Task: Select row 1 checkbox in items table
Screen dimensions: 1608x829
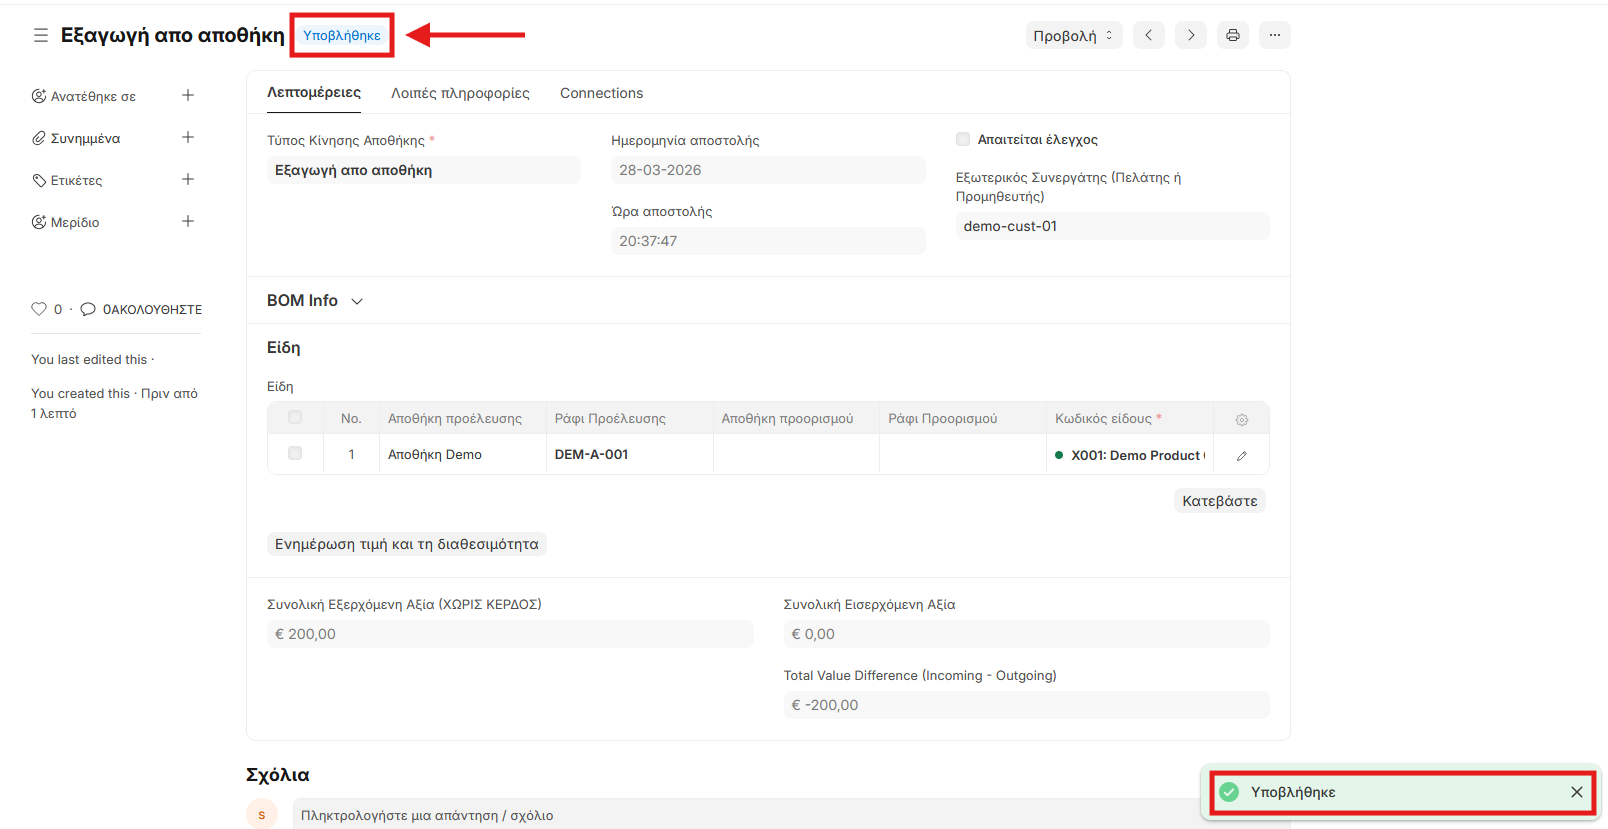Action: click(x=295, y=454)
